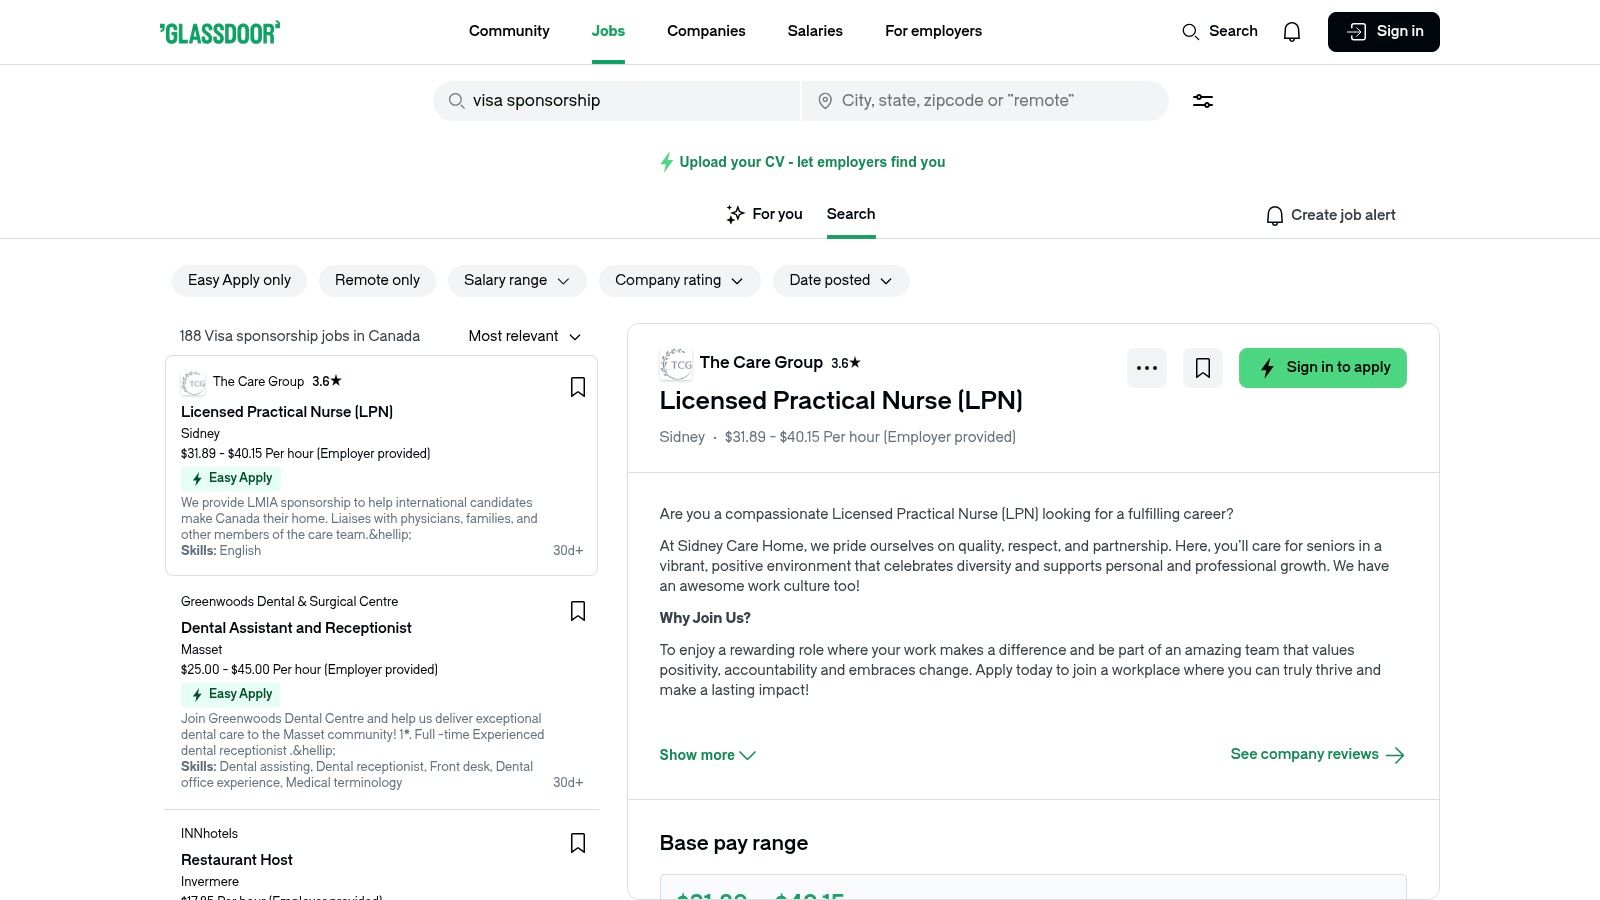Click The Care Group logo in job detail
Screen dimensions: 1600x900
pos(677,364)
